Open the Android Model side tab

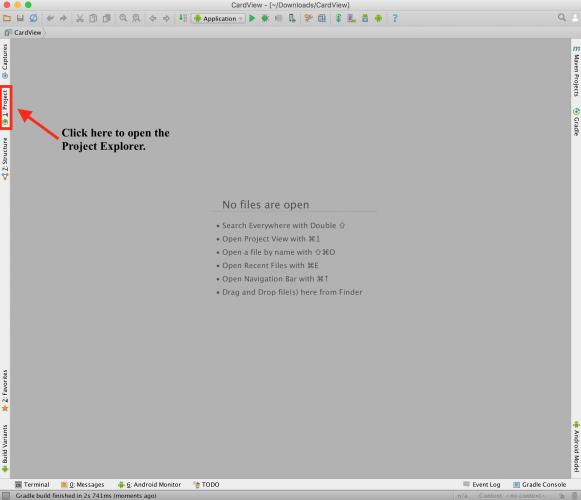(576, 447)
